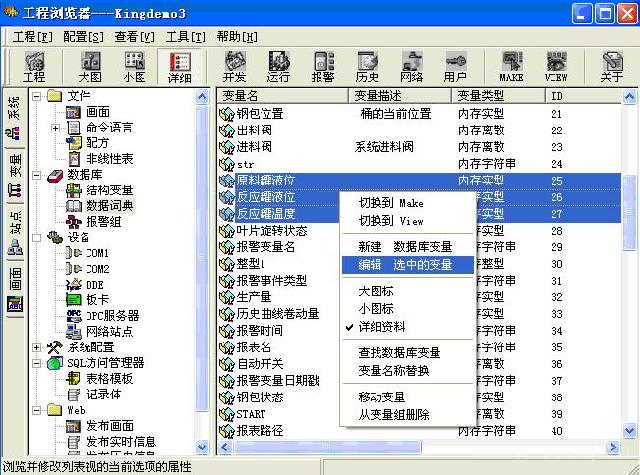640x475 pixels.
Task: Select 画面 in the project tree
Action: click(98, 112)
